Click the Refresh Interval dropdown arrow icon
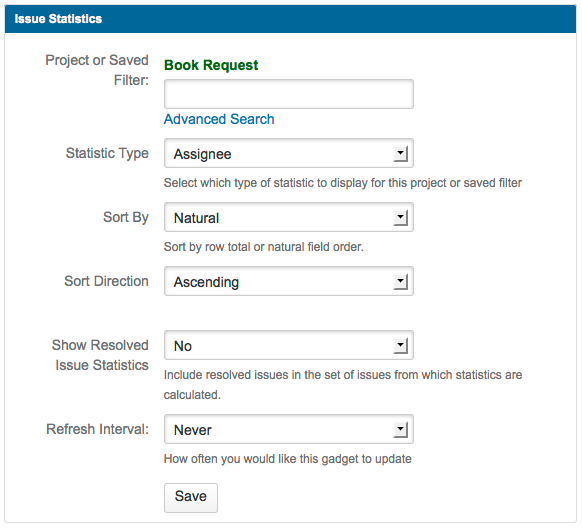Screen dimensions: 582x529 tap(400, 430)
